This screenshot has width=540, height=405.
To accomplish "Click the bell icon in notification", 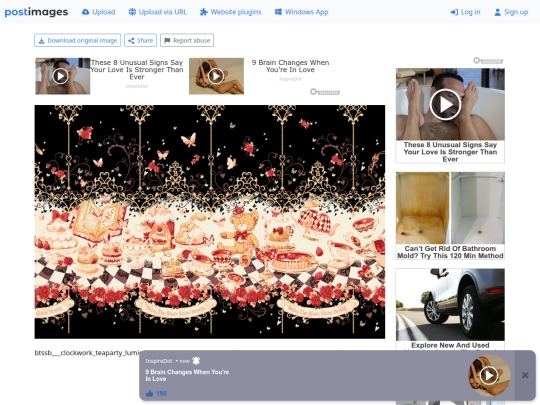I will click(x=196, y=361).
